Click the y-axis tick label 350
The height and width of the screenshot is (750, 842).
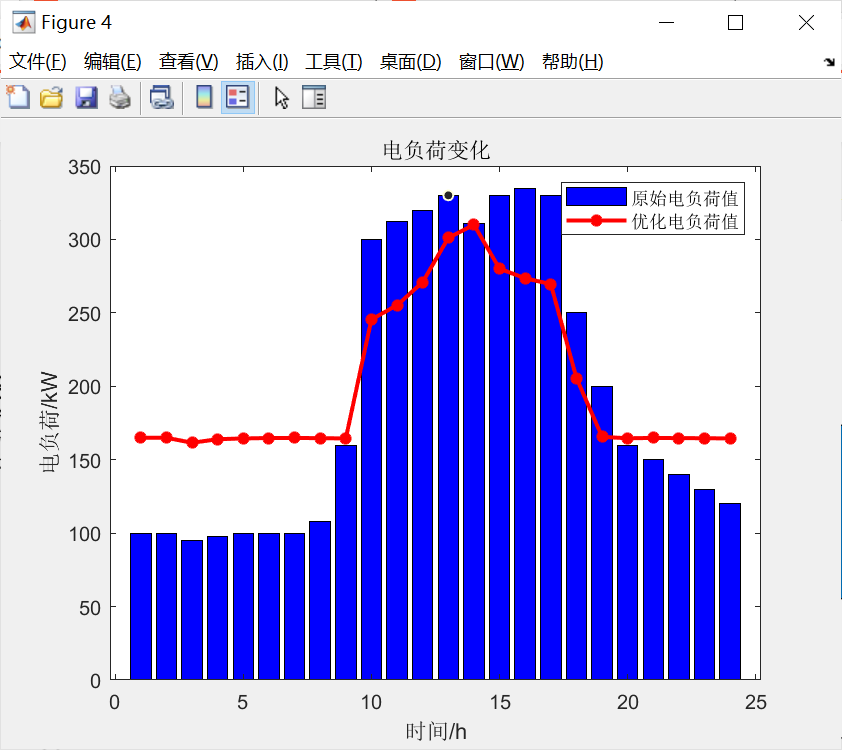(84, 168)
